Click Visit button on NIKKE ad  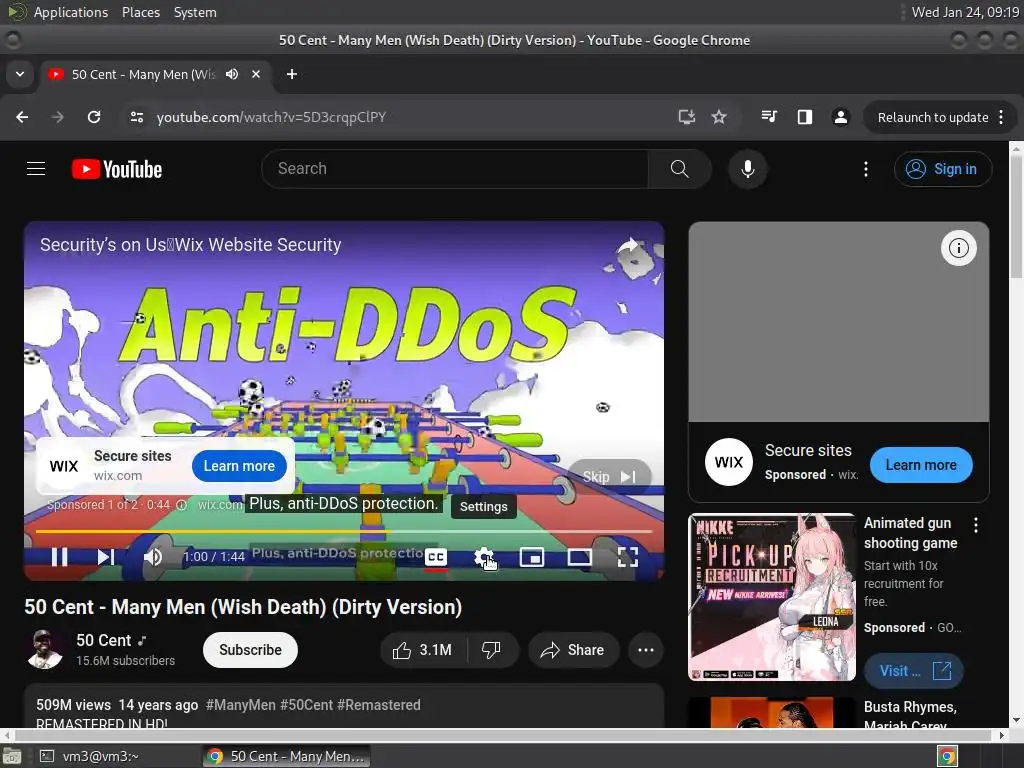tap(914, 671)
